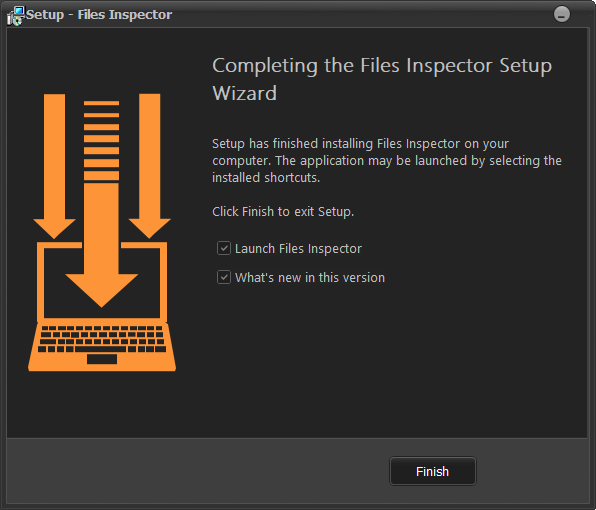Click the laptop screen outline graphic
Screen dimensions: 596x510
coord(102,282)
